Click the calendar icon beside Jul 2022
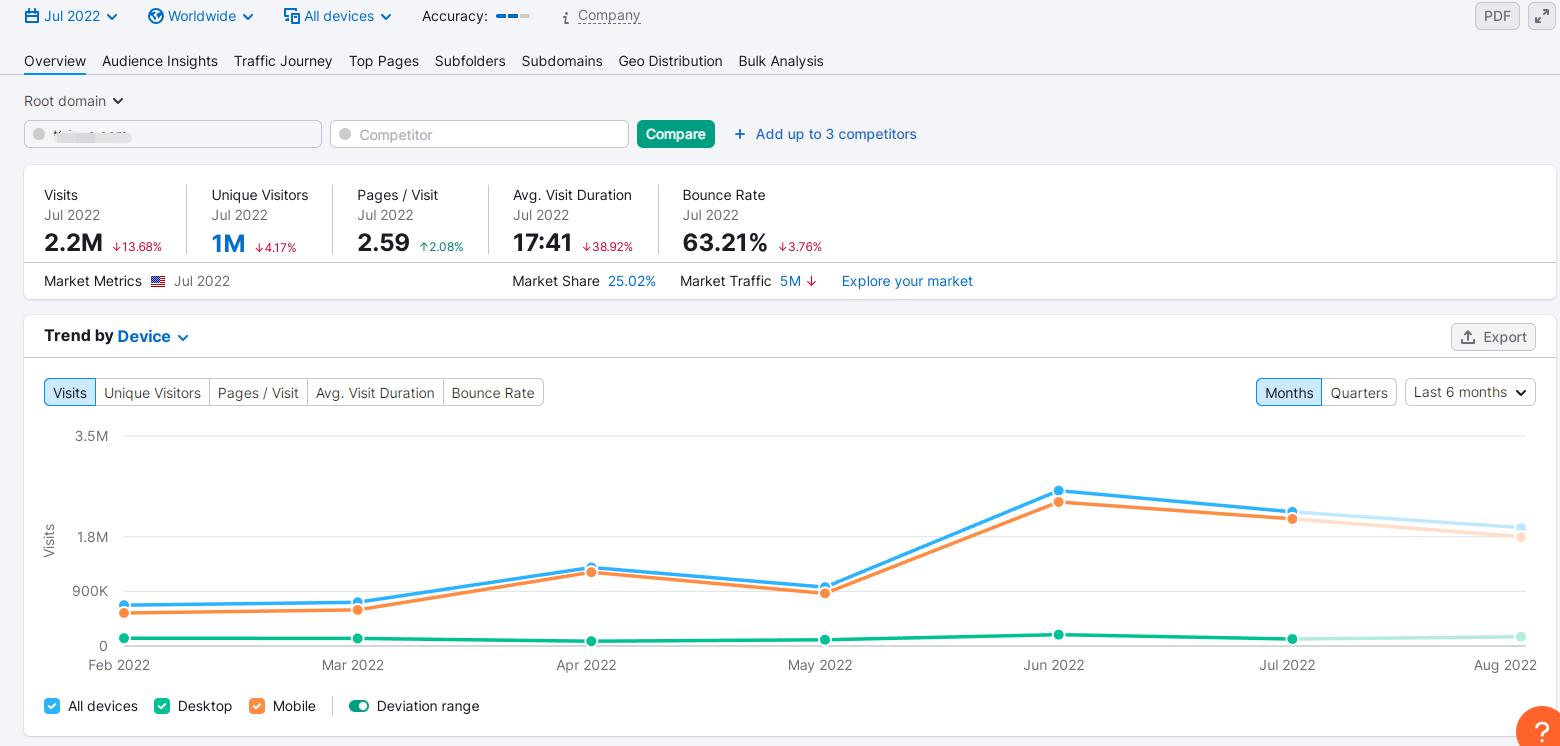The width and height of the screenshot is (1560, 746). [x=32, y=16]
